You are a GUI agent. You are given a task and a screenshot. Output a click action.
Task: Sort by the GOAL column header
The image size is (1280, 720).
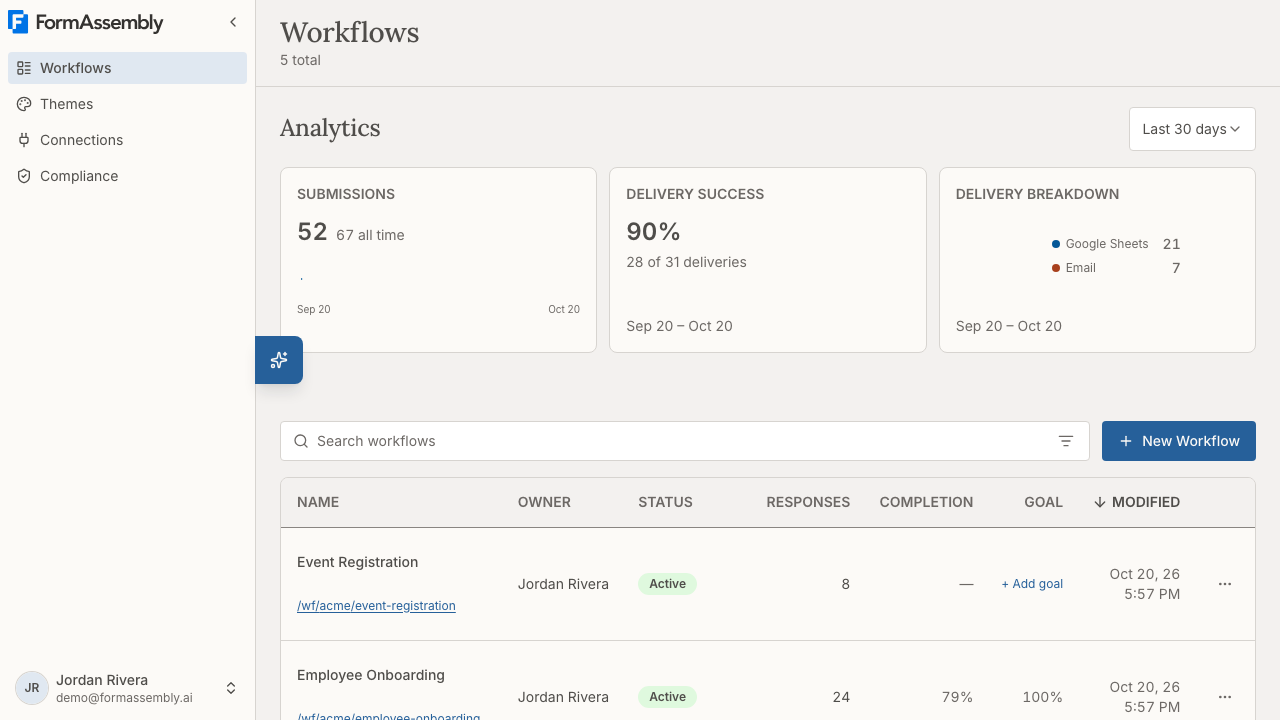[1043, 502]
